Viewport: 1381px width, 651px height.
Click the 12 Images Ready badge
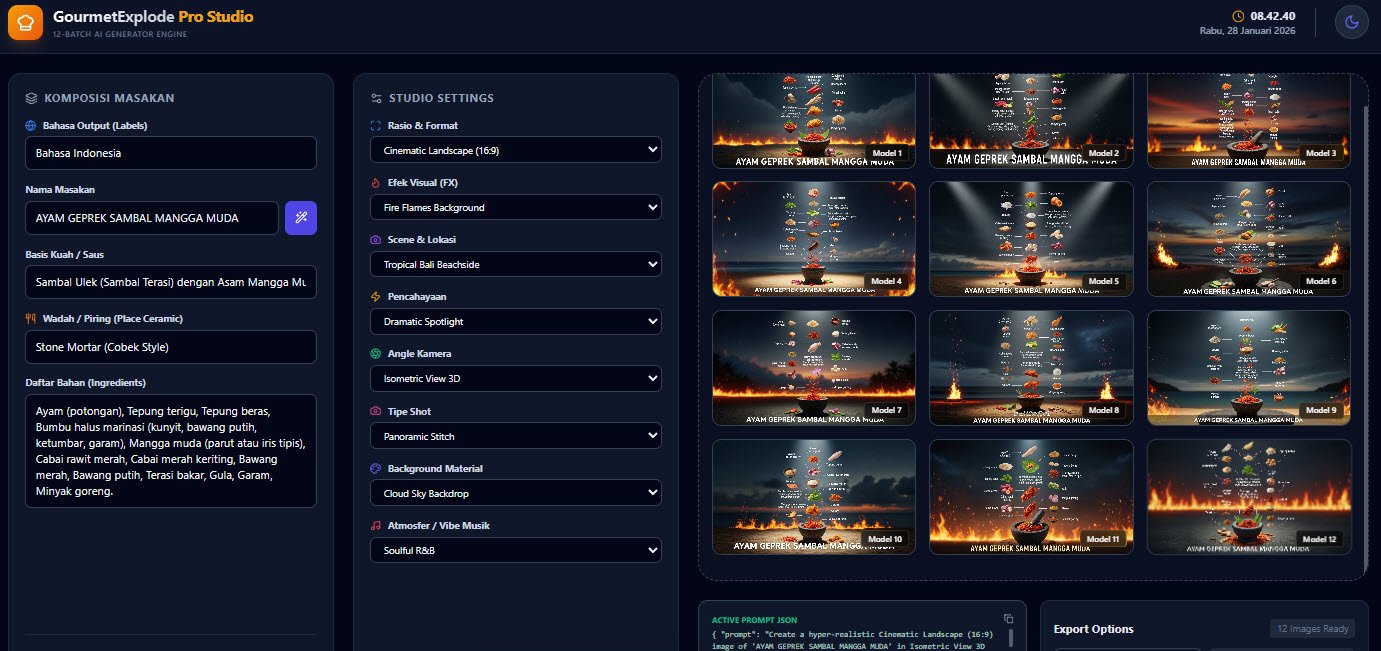point(1312,629)
